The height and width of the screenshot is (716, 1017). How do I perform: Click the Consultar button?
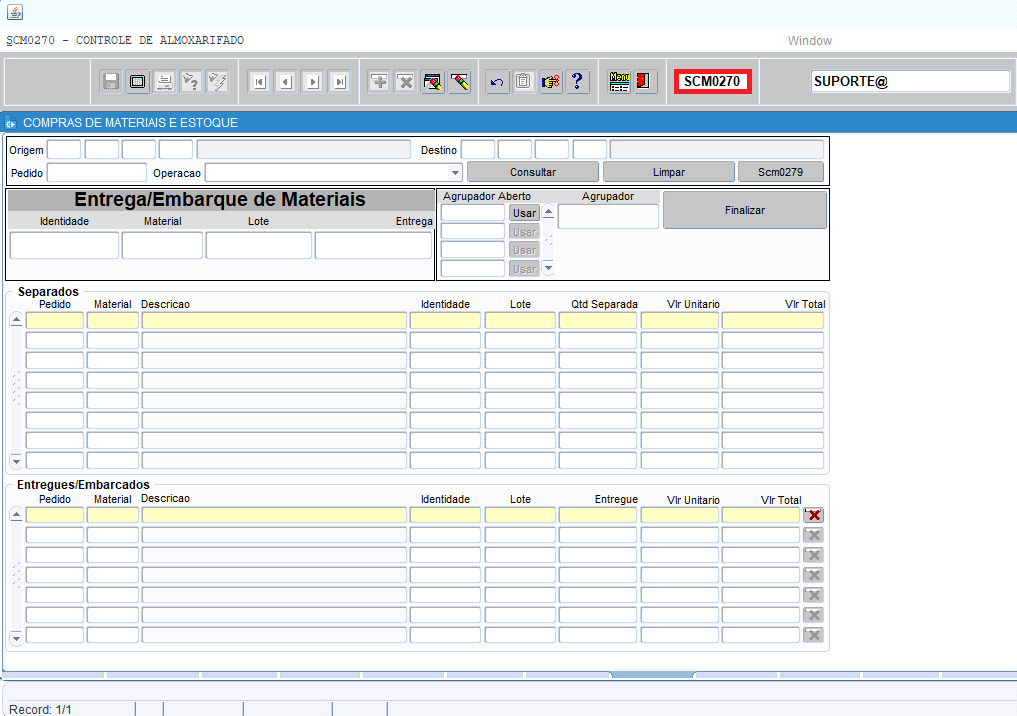tap(533, 172)
